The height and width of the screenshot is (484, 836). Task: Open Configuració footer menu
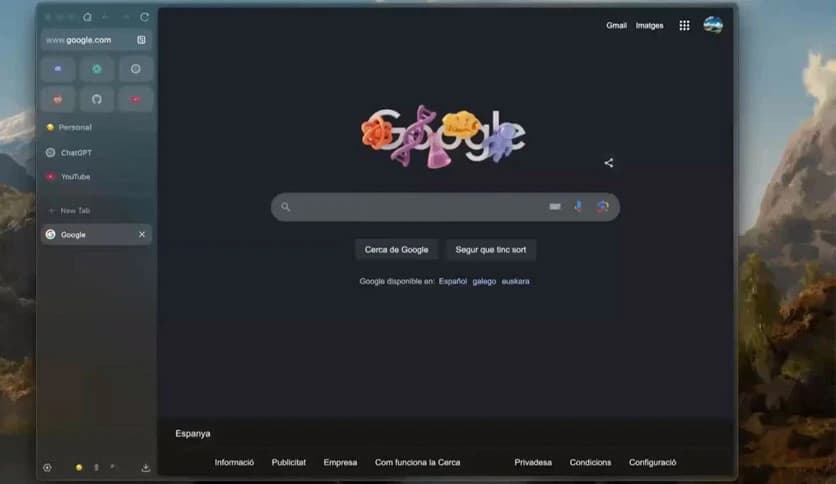click(653, 462)
